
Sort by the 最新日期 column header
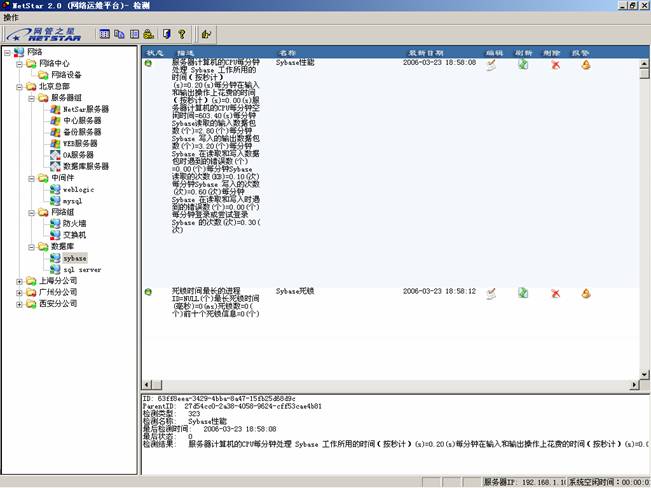pyautogui.click(x=426, y=53)
